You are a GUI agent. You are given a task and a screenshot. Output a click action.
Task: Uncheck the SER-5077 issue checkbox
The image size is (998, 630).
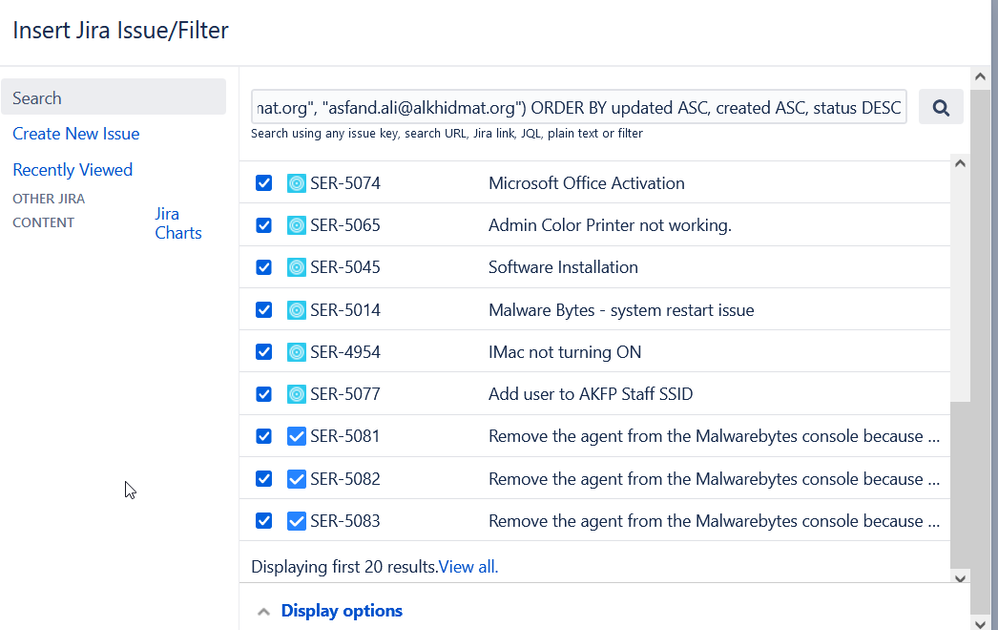tap(264, 394)
